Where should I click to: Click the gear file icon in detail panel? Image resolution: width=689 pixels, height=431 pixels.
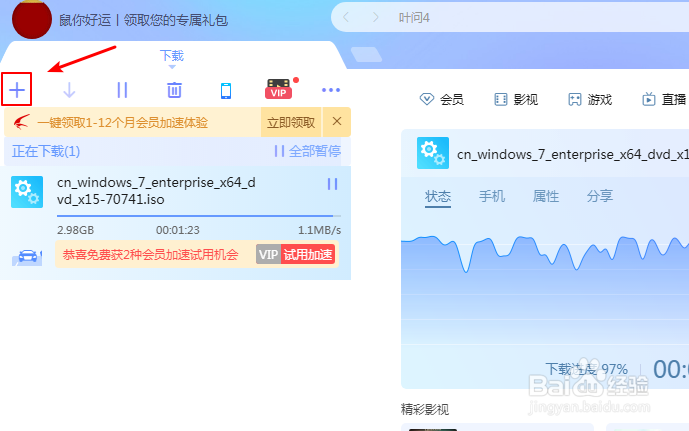click(433, 153)
